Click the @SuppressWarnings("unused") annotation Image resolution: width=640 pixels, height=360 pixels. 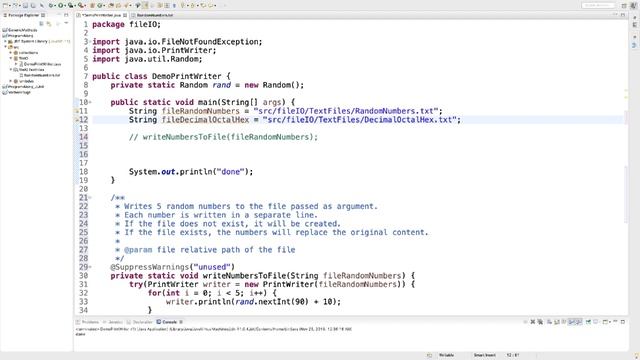173,267
